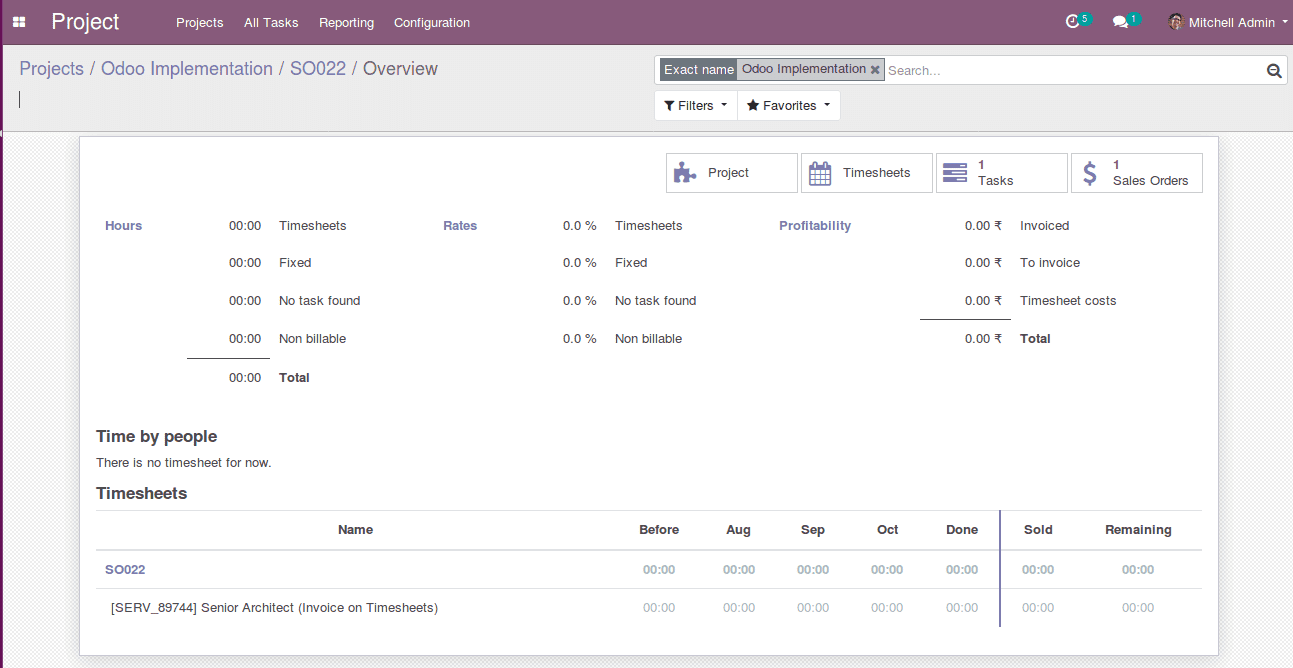Click the Total label under Hours
Image resolution: width=1293 pixels, height=668 pixels.
tap(294, 378)
